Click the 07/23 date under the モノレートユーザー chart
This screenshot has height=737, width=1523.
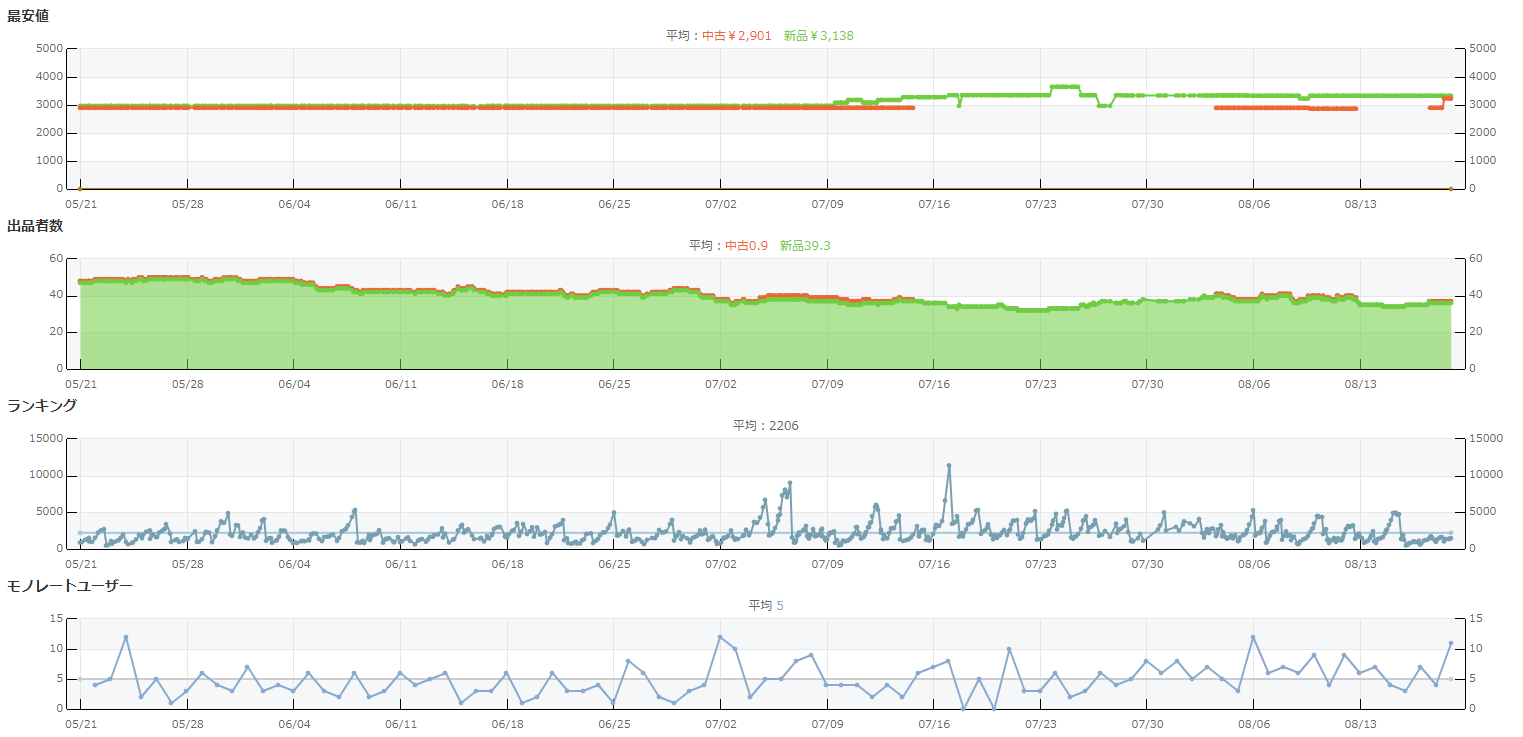[1040, 724]
